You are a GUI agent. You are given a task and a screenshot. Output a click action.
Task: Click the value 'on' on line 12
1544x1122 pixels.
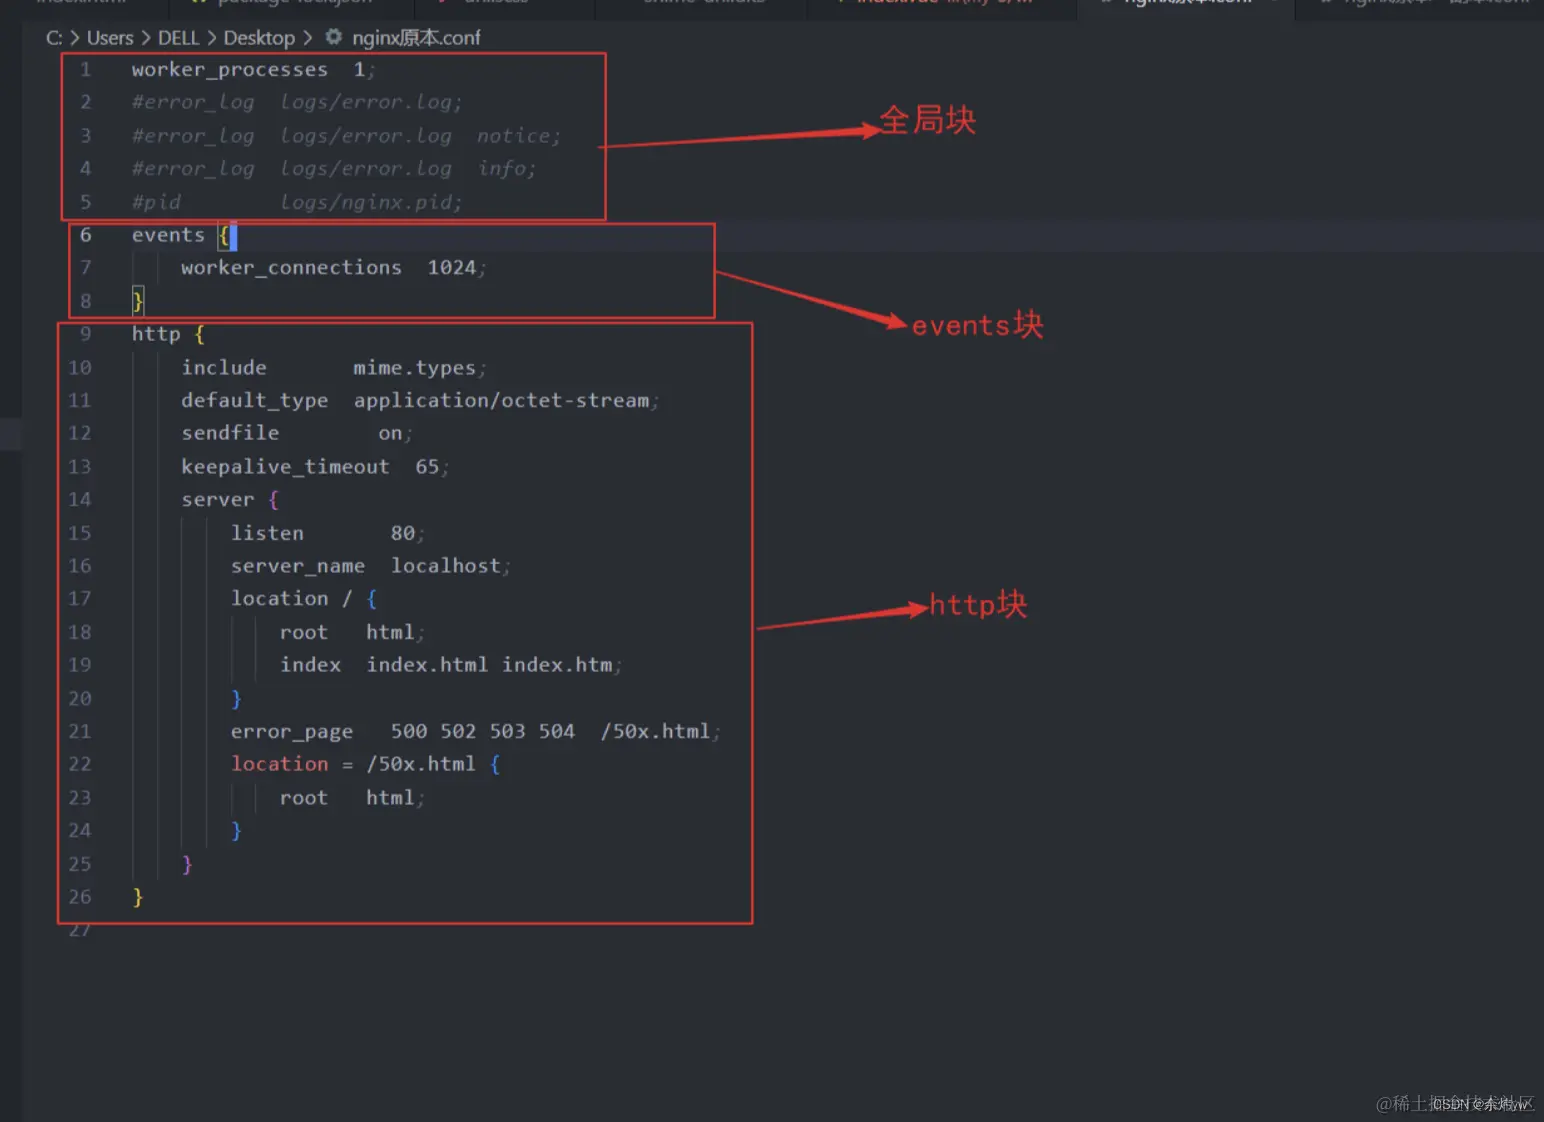390,434
